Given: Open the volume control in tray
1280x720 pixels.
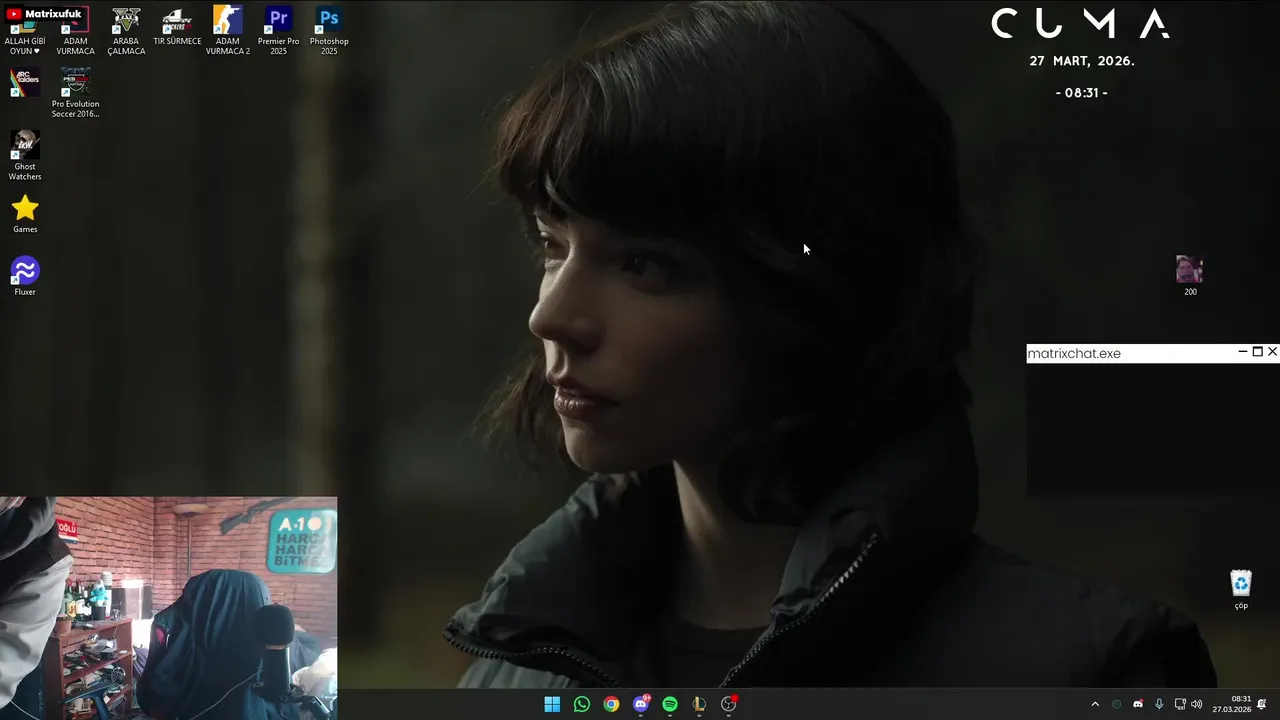Looking at the screenshot, I should pyautogui.click(x=1197, y=704).
